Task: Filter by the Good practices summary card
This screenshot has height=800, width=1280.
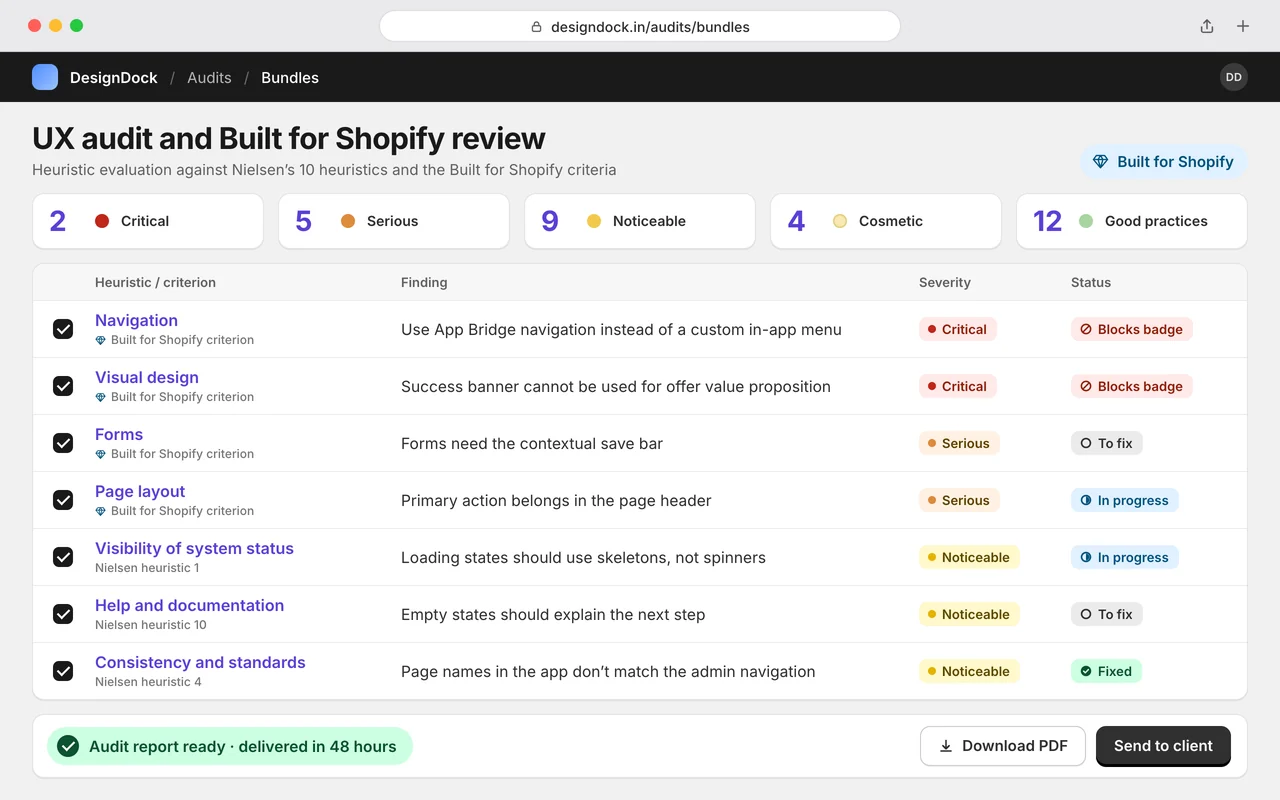Action: pyautogui.click(x=1132, y=221)
